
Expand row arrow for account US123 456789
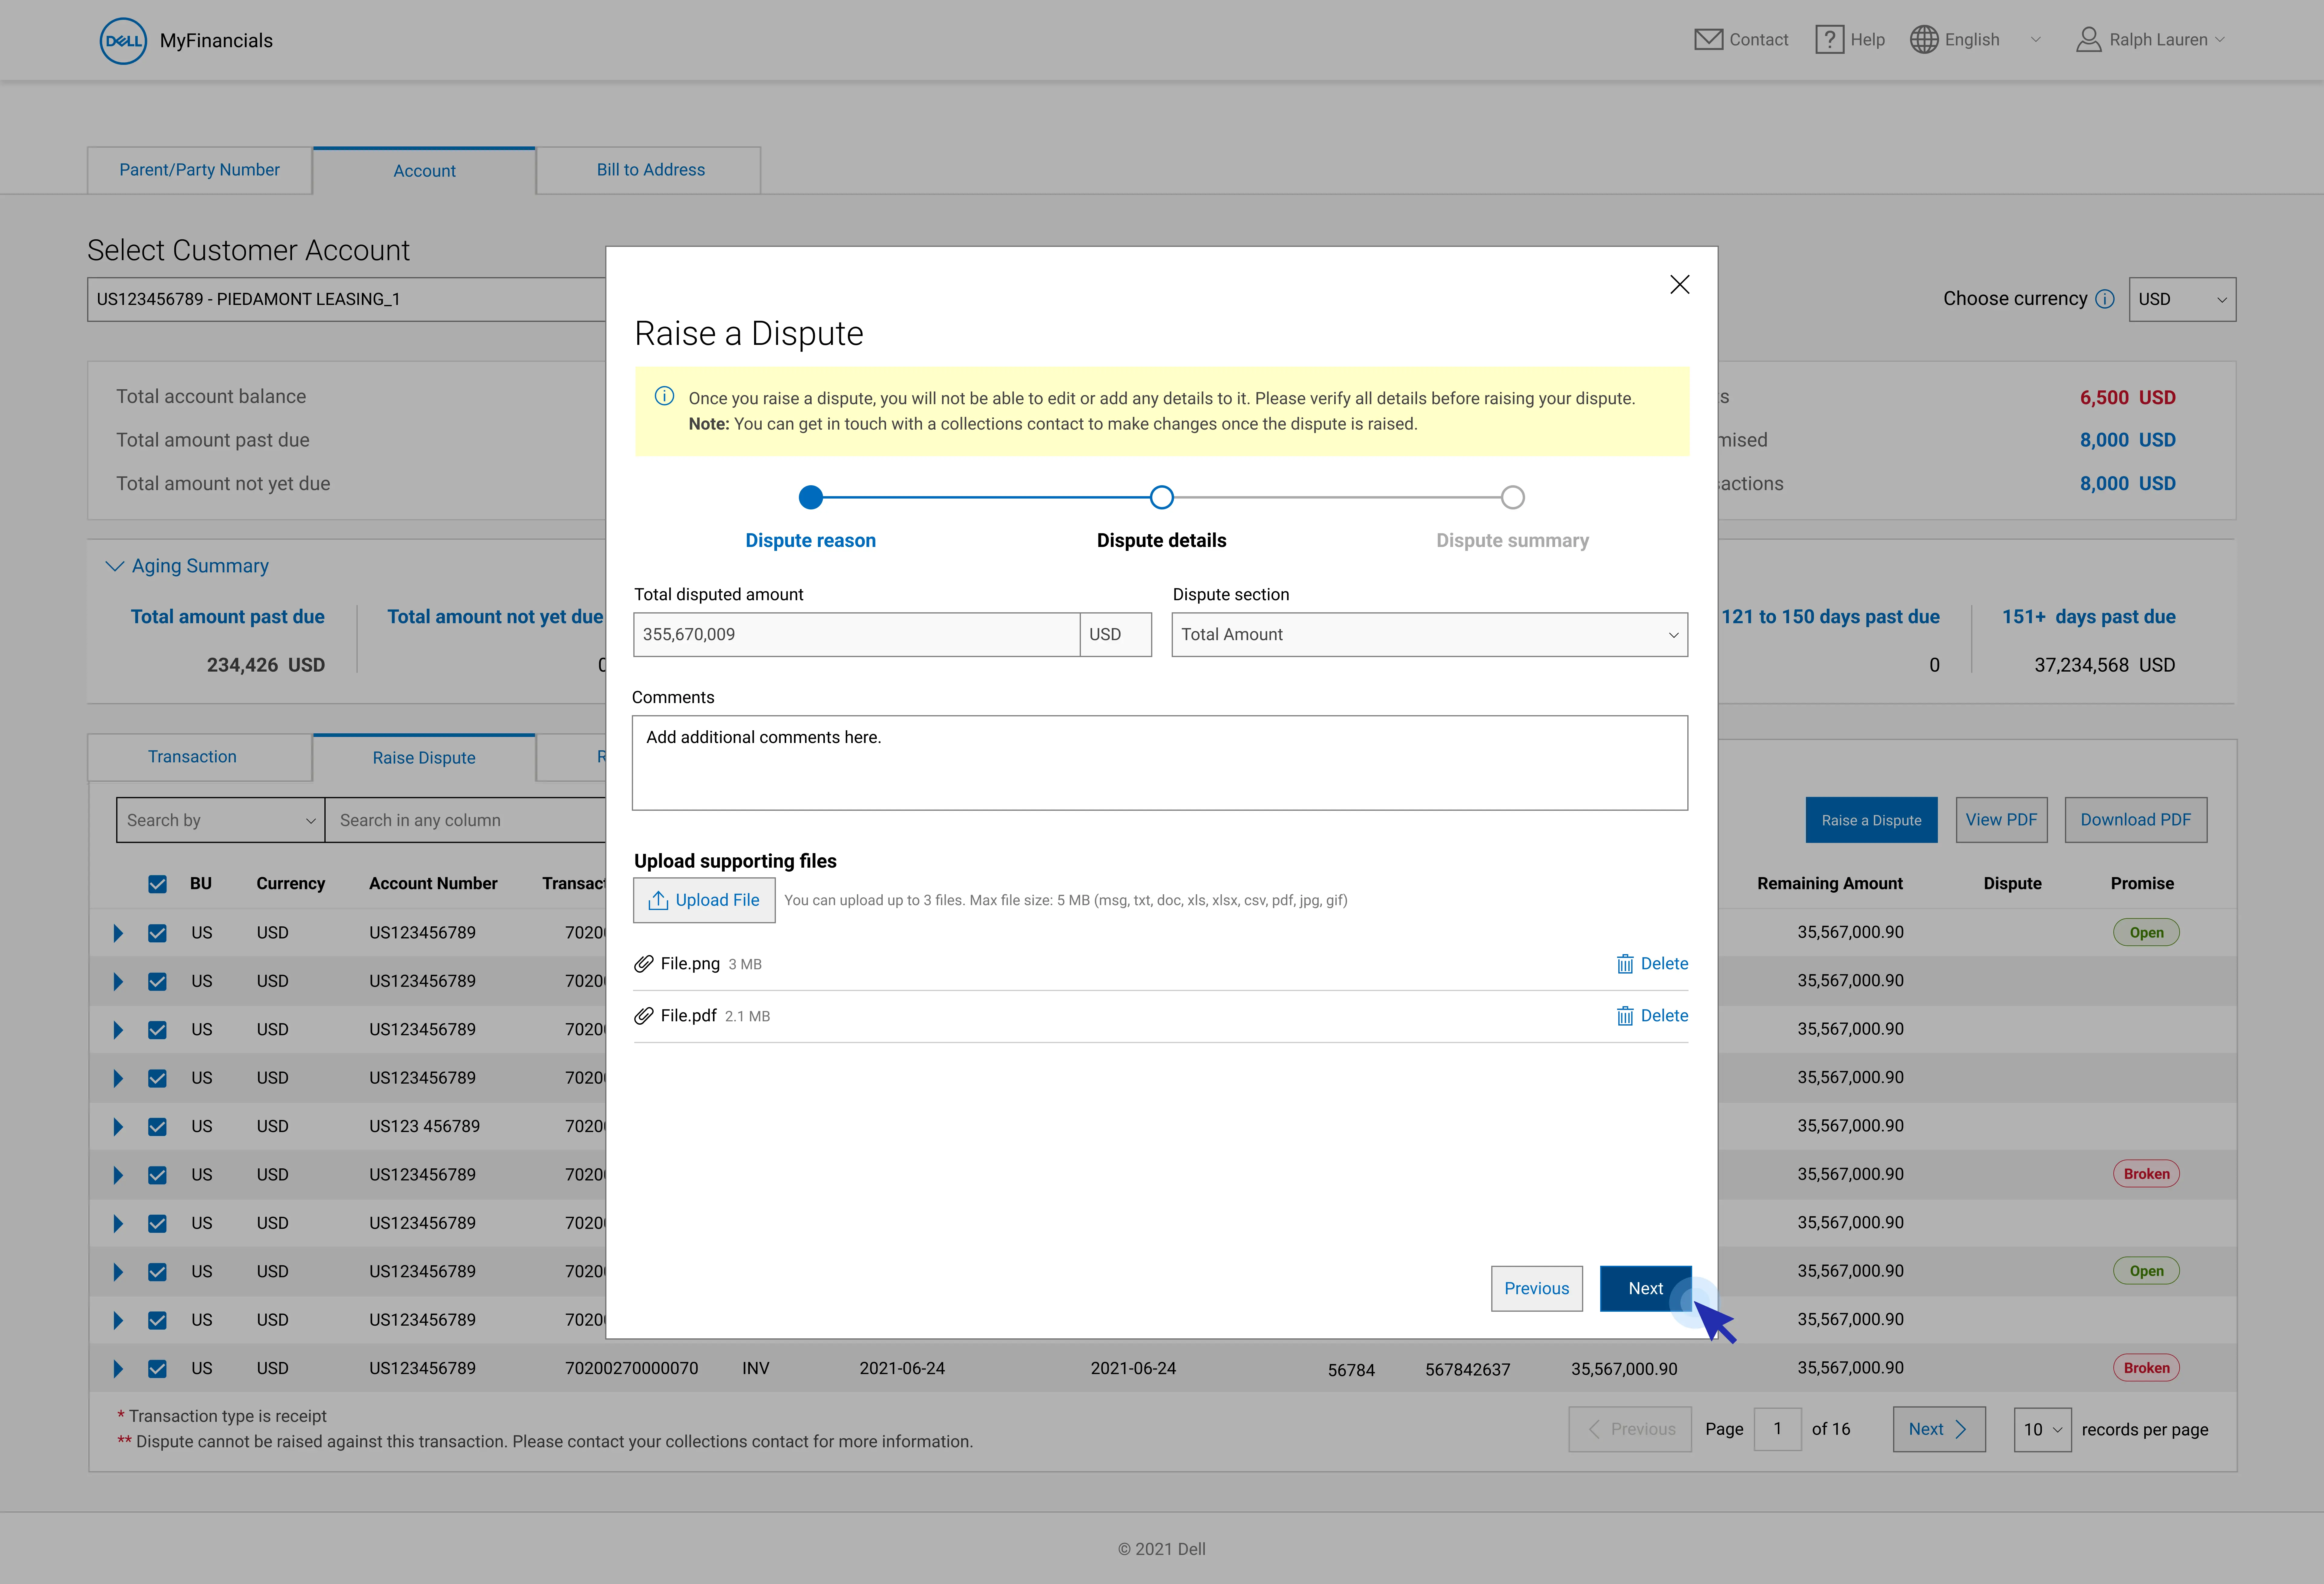(x=118, y=1127)
